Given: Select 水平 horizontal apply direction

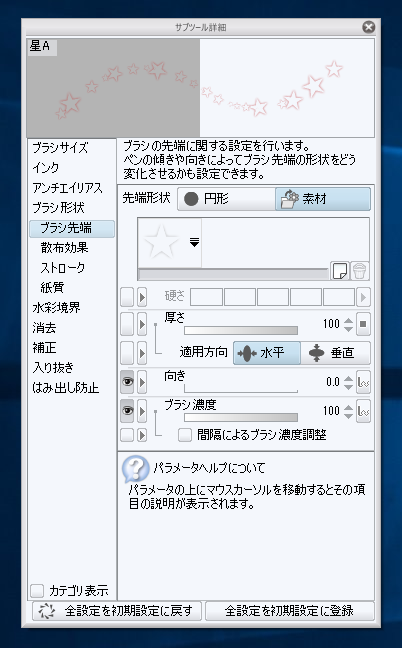Looking at the screenshot, I should click(267, 353).
